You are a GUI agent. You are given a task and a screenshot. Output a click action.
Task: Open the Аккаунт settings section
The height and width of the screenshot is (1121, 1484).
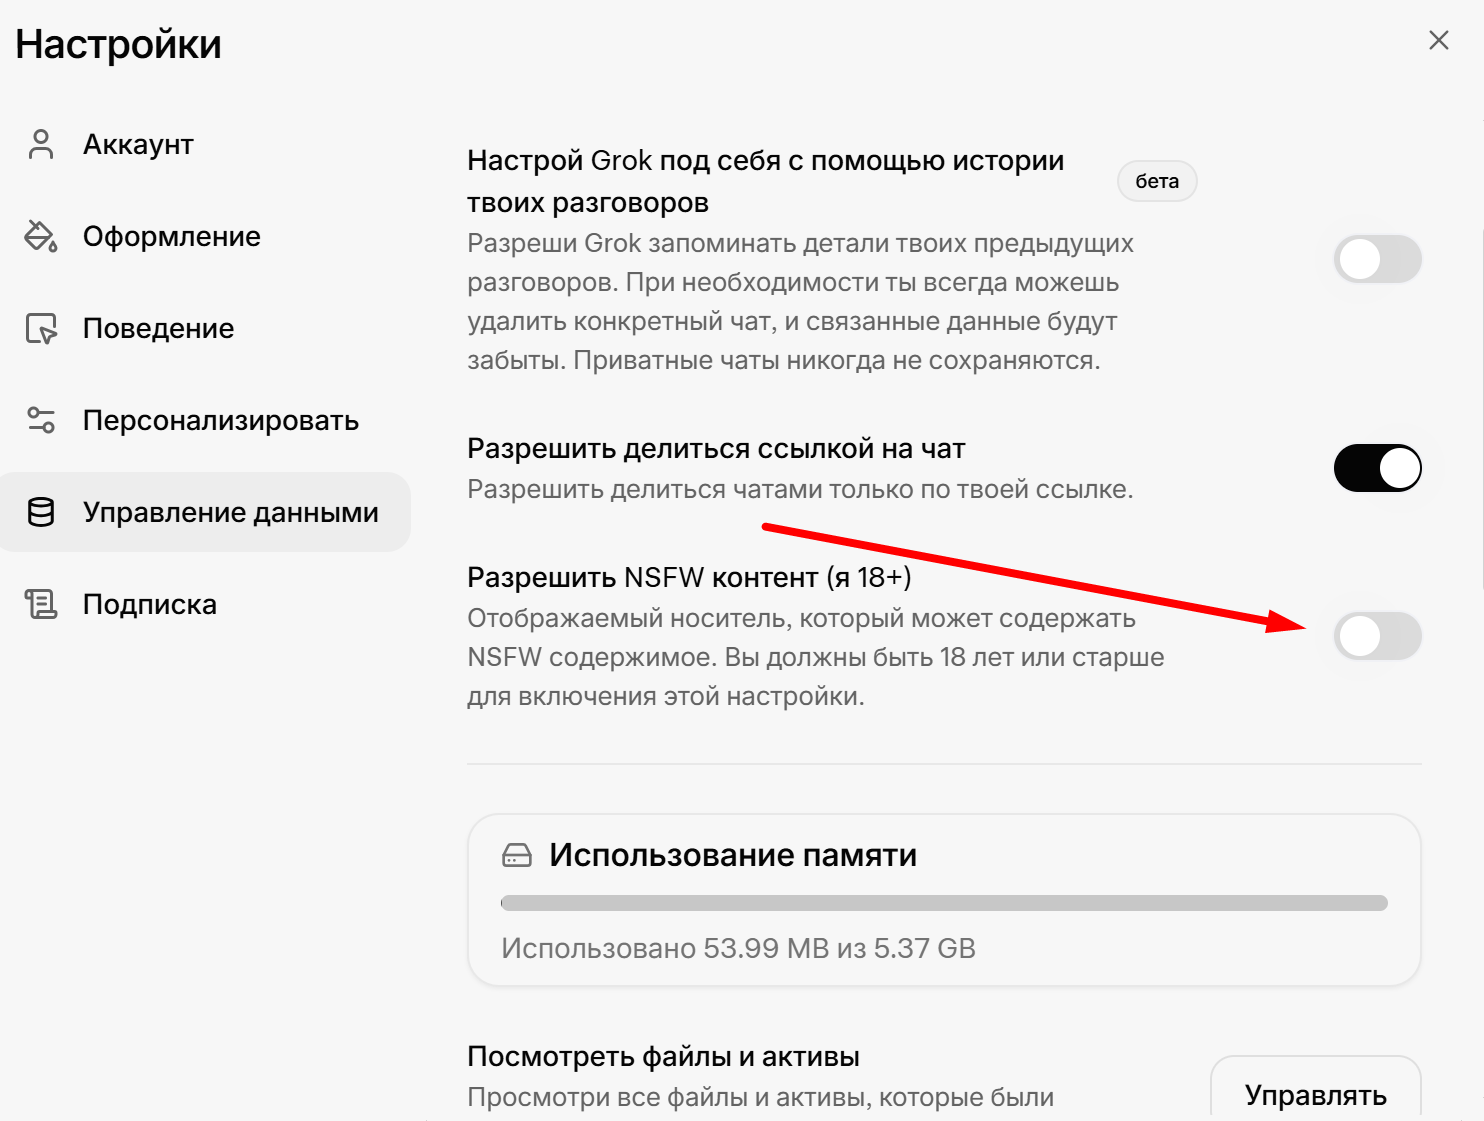pyautogui.click(x=138, y=144)
